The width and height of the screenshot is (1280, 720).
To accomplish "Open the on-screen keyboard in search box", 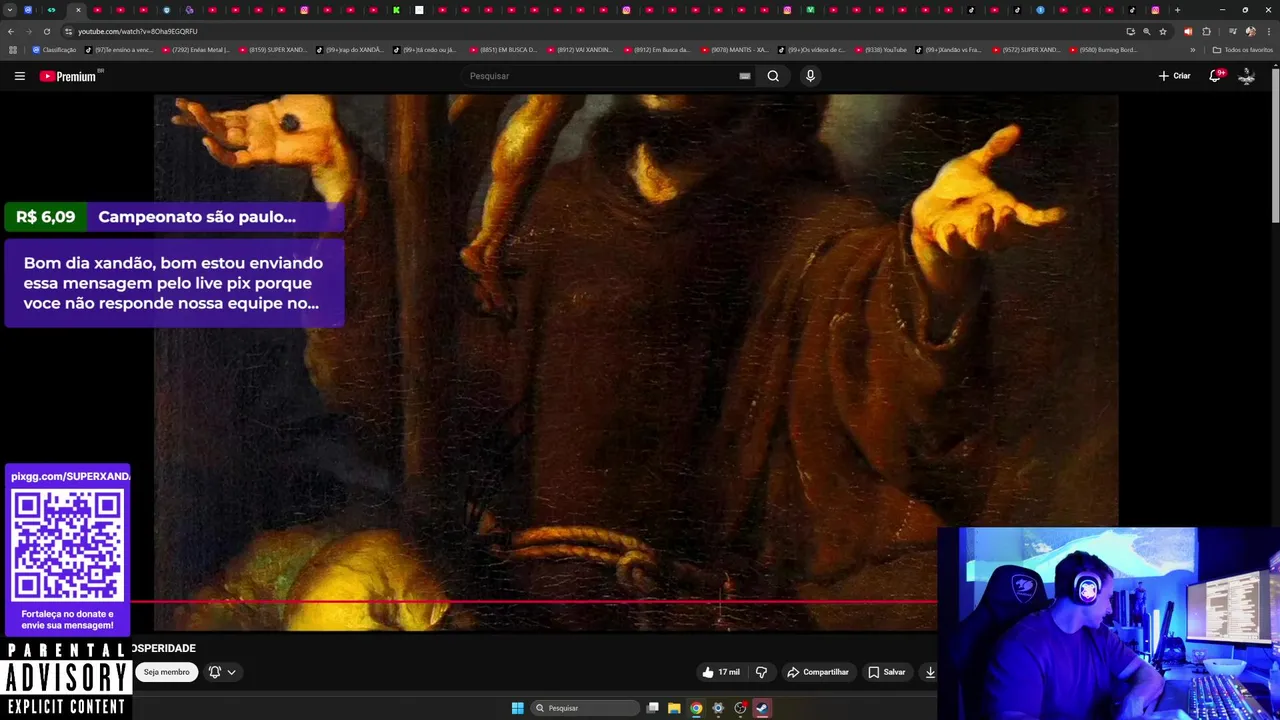I will tap(744, 76).
